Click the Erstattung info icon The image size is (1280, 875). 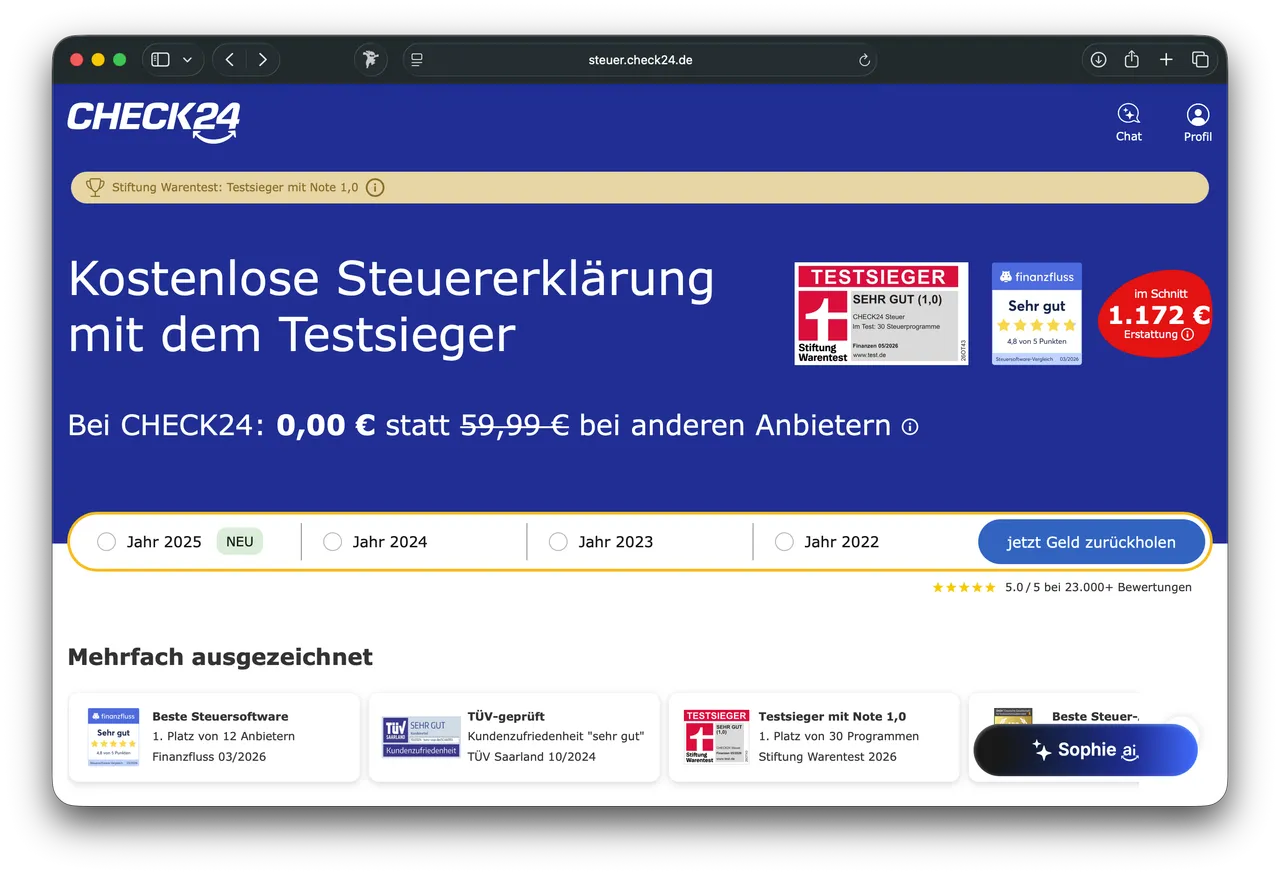(x=1187, y=335)
